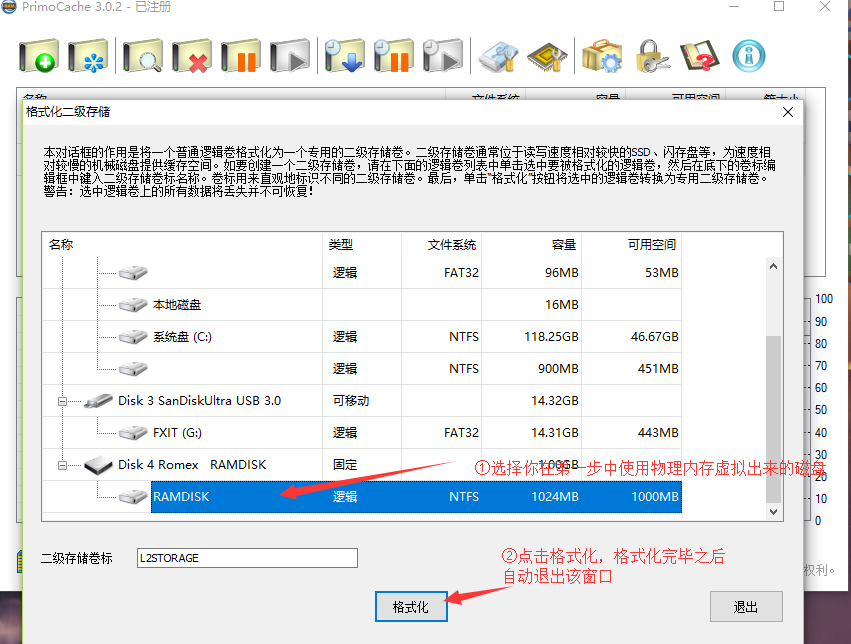Click the 退出 button
The height and width of the screenshot is (644, 851).
(746, 607)
